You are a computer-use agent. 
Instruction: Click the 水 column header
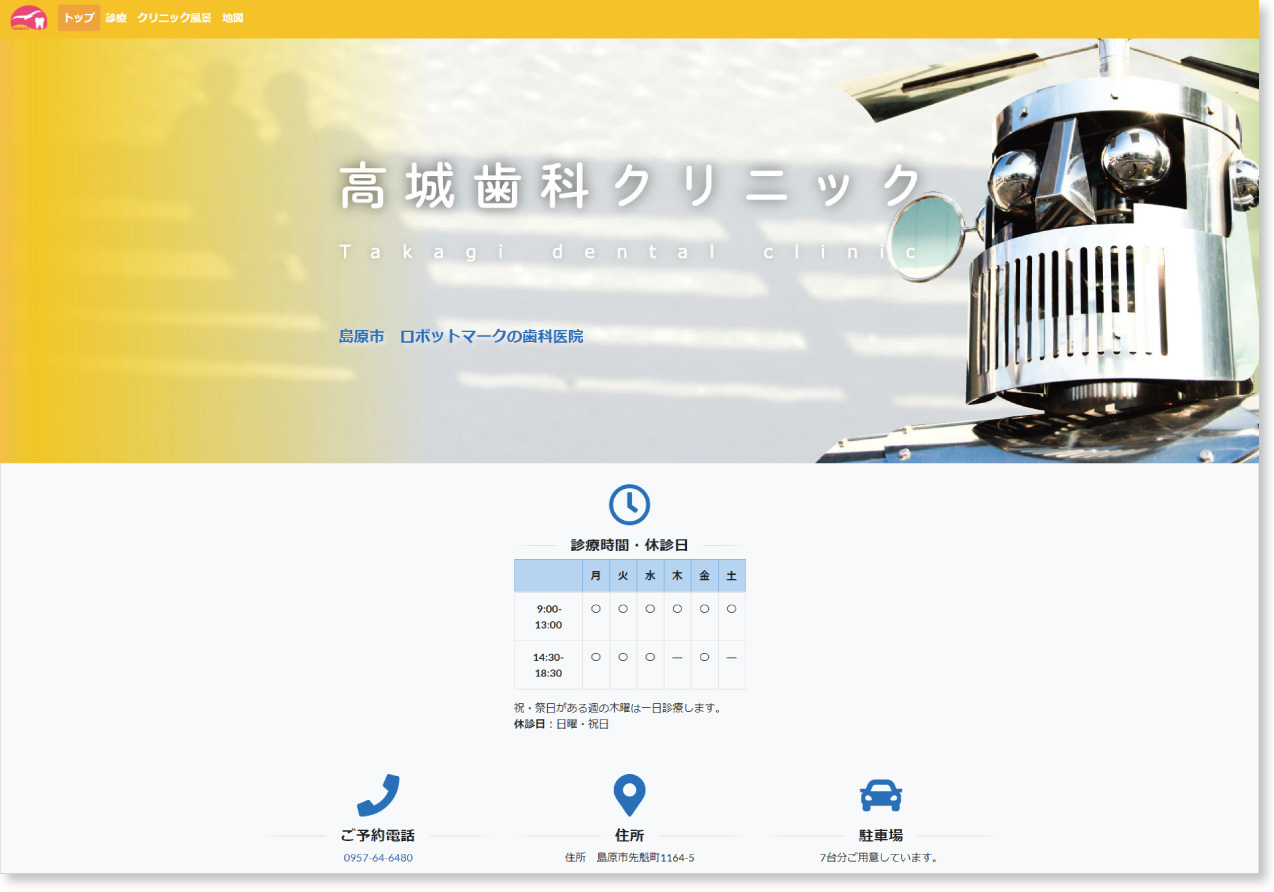tap(650, 576)
